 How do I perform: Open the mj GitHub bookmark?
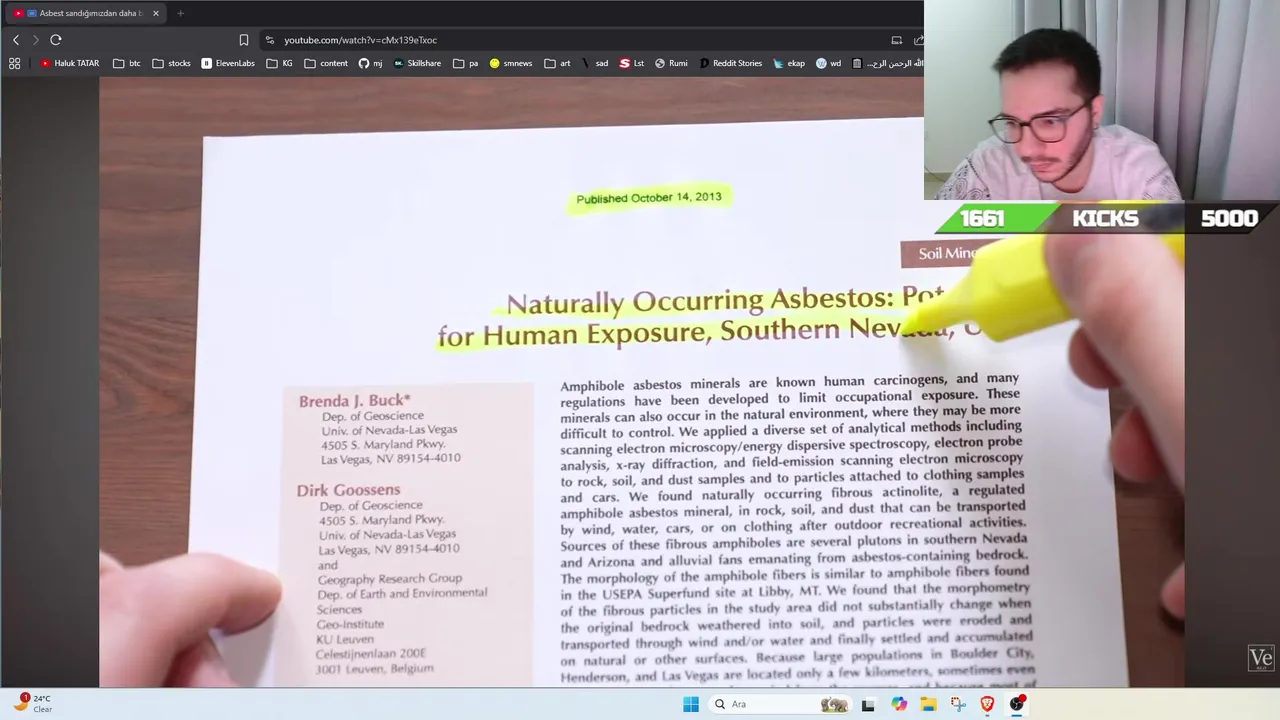point(370,63)
